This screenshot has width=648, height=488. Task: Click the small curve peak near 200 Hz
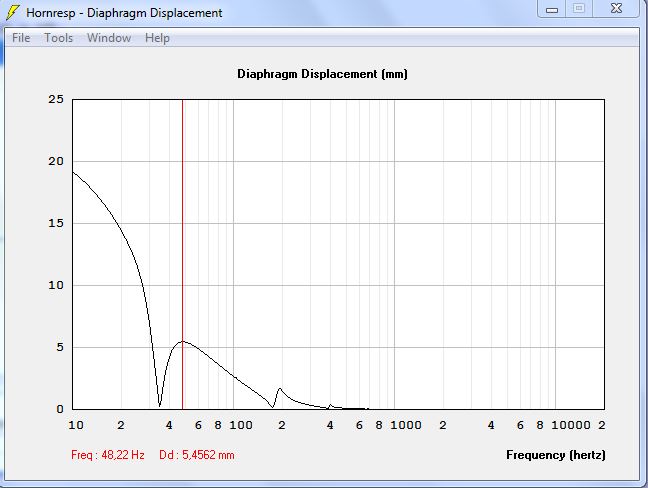point(280,389)
